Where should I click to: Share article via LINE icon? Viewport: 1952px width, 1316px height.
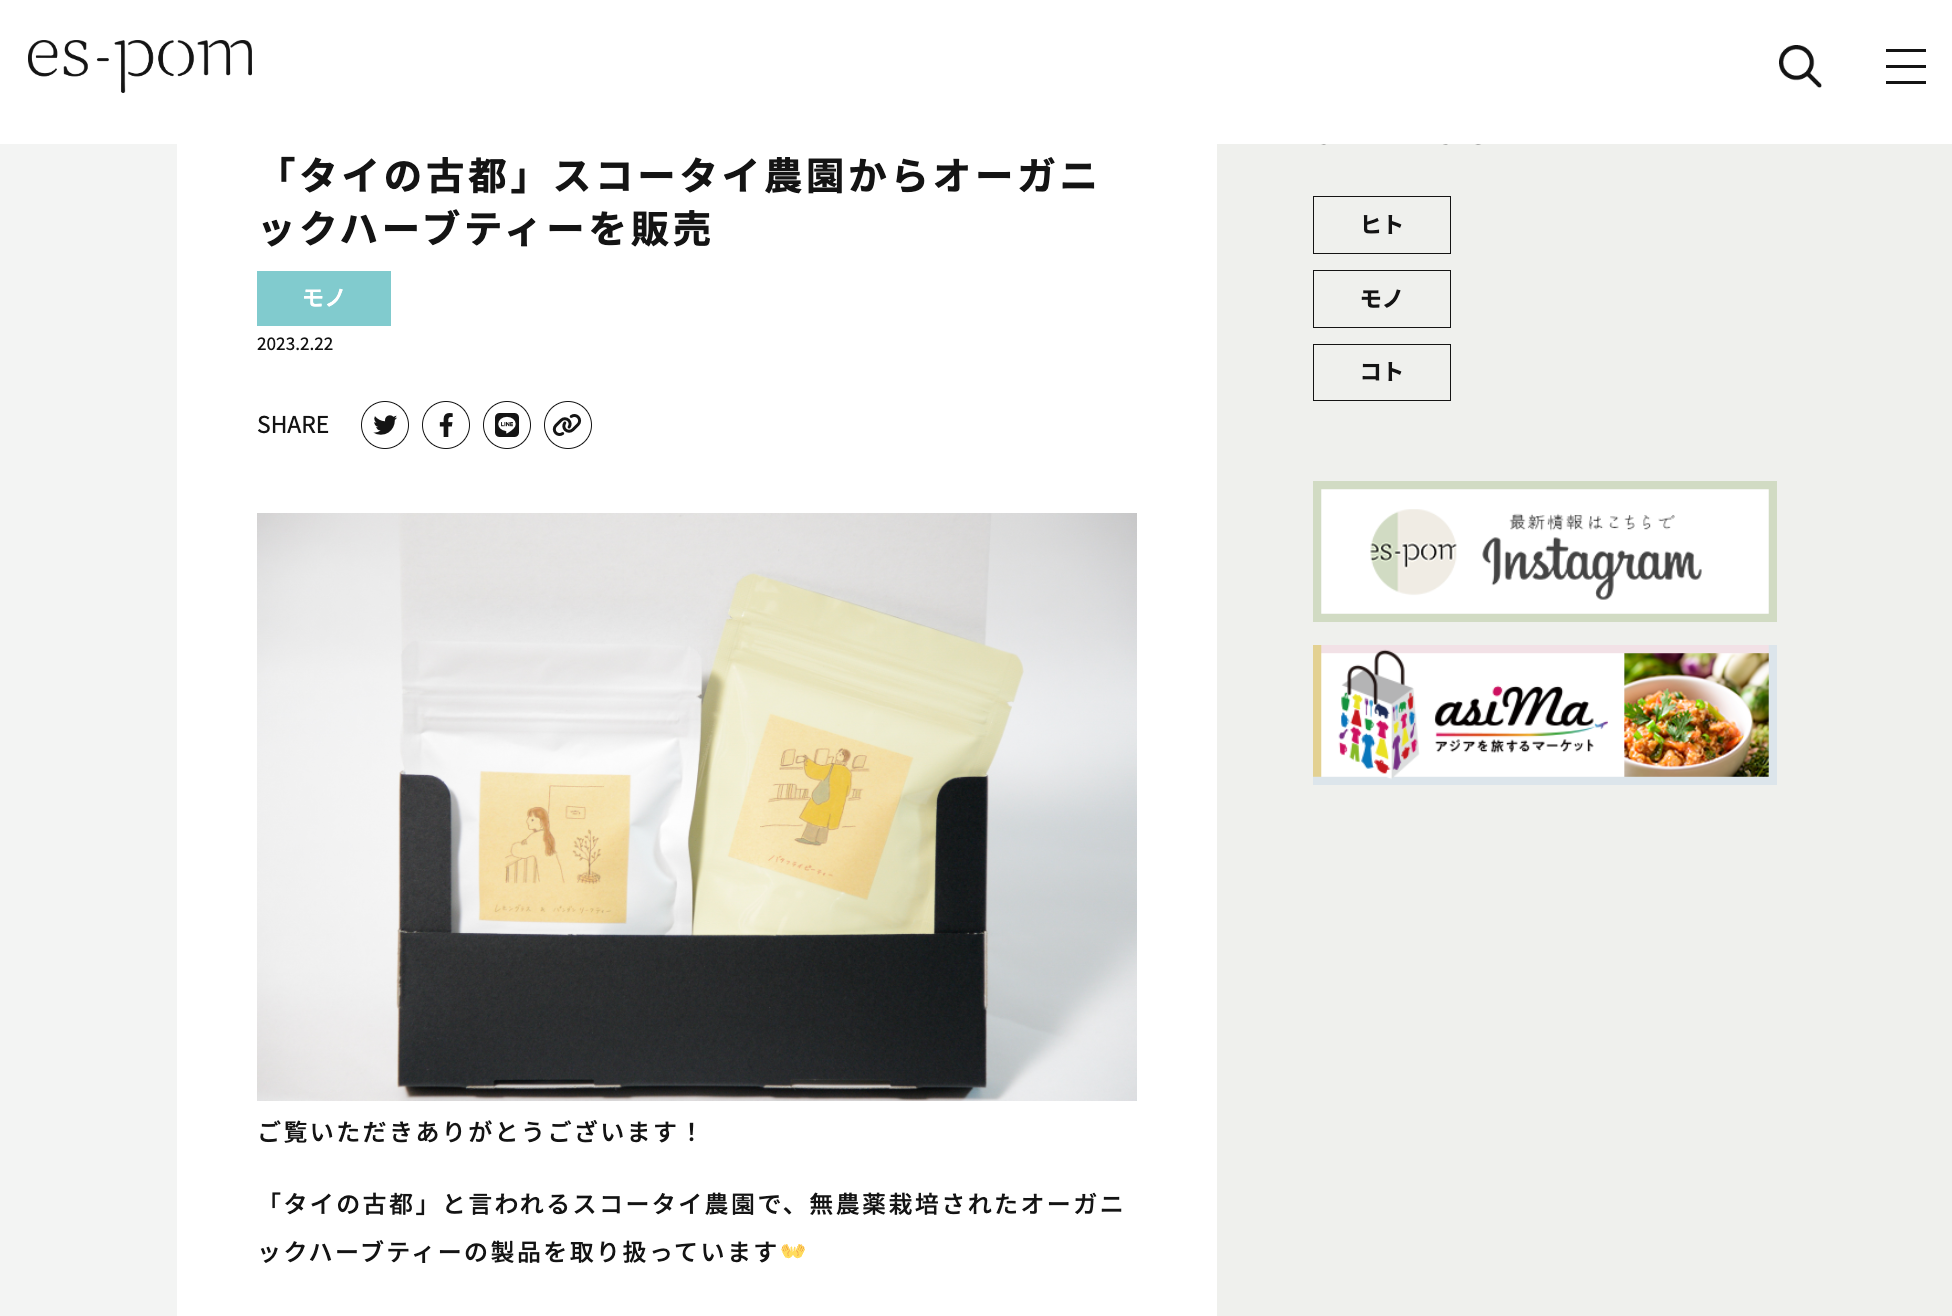click(x=507, y=425)
